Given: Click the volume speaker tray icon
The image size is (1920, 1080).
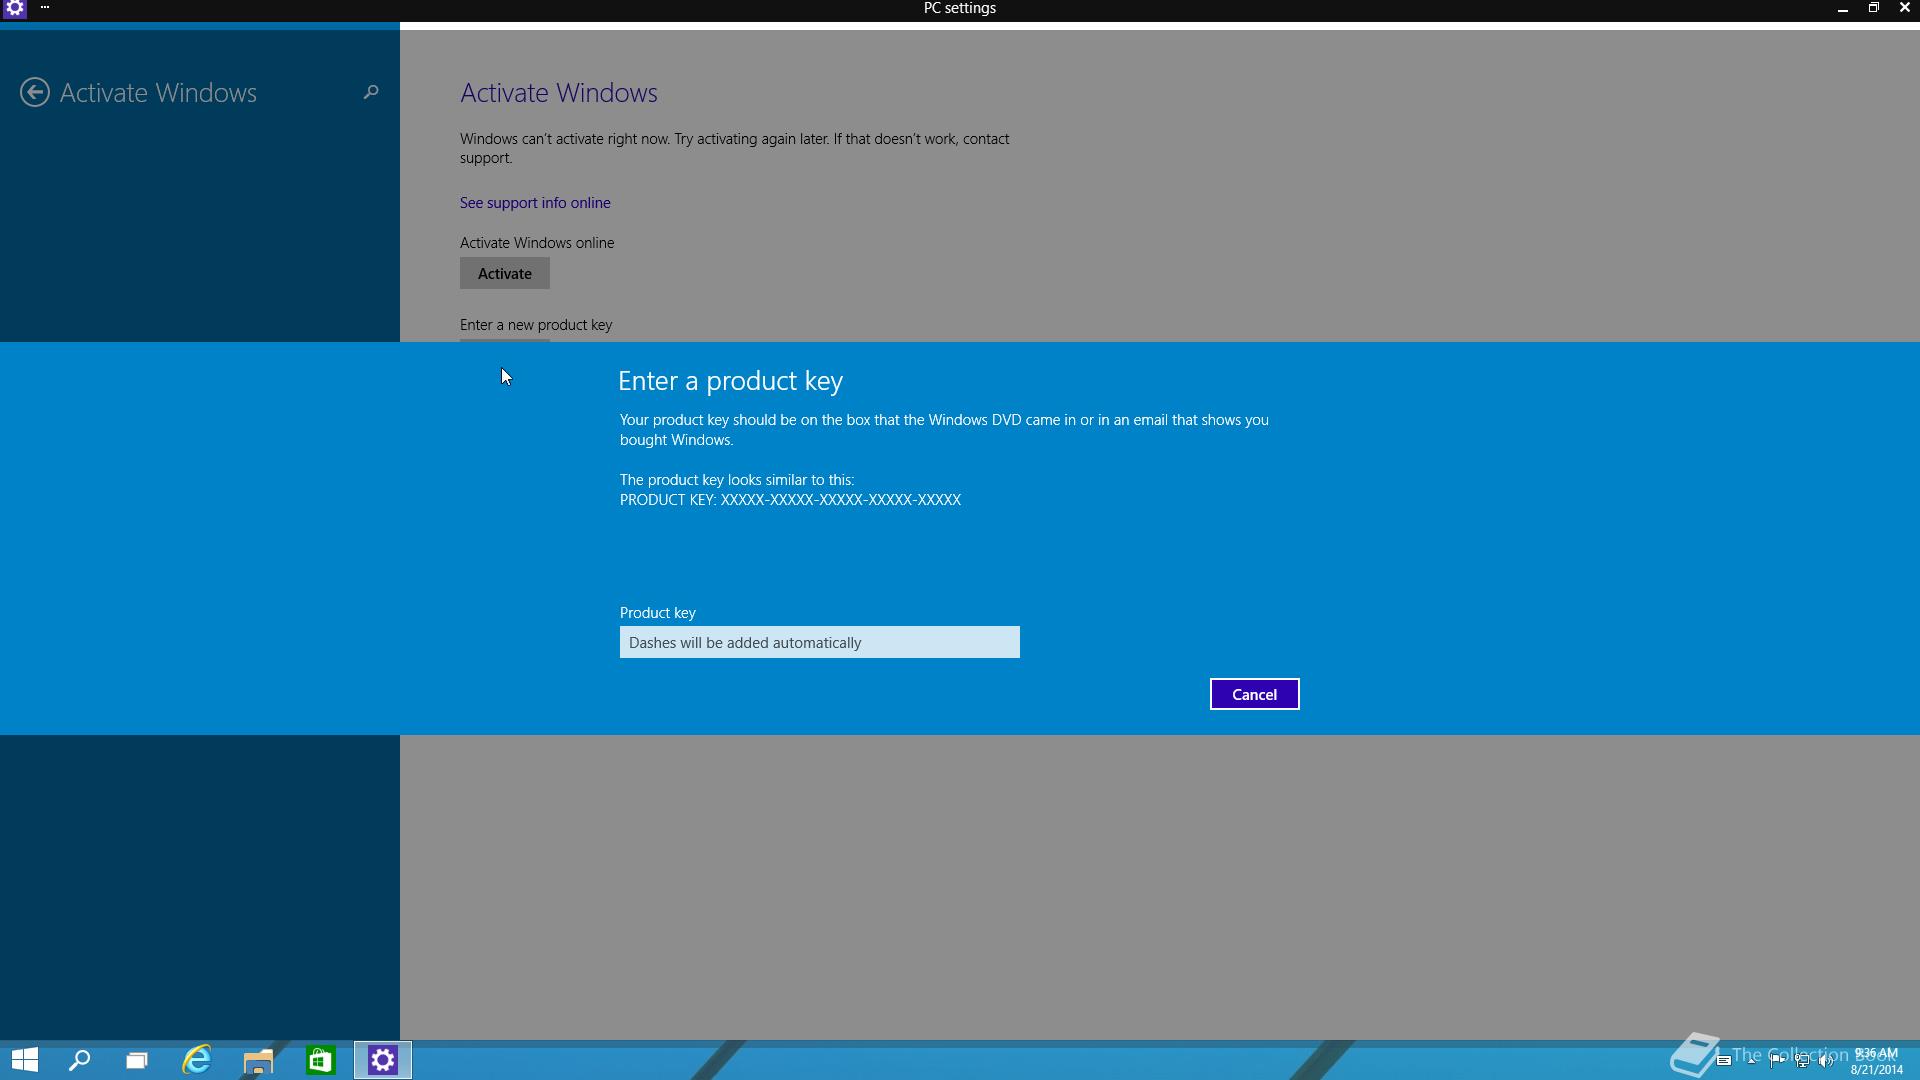Looking at the screenshot, I should (1826, 1061).
